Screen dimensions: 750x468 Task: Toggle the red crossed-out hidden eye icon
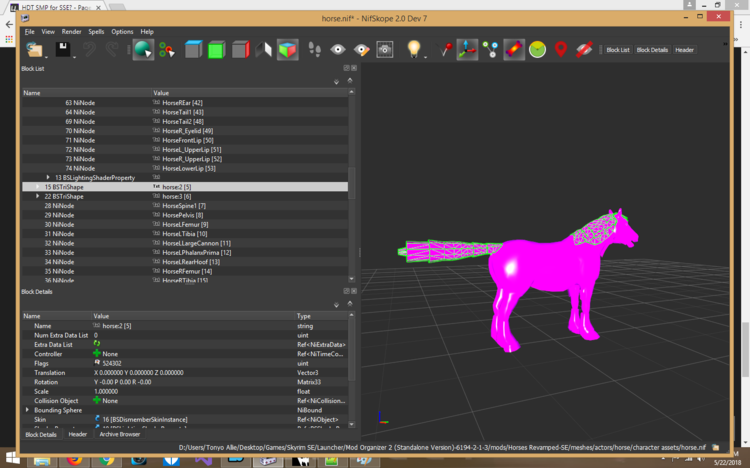(584, 49)
